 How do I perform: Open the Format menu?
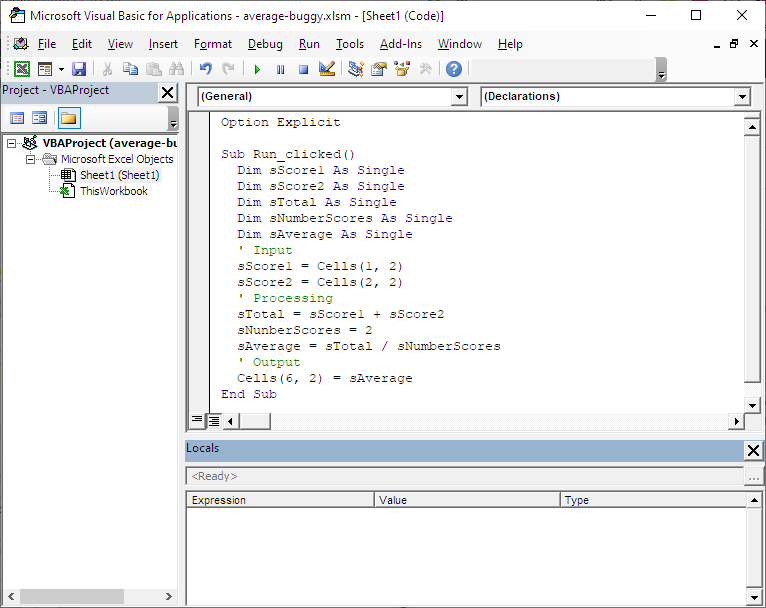pos(213,44)
